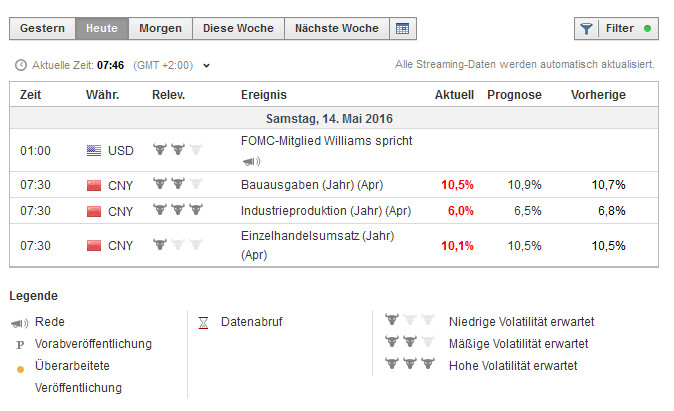This screenshot has width=674, height=411.
Task: Select the Morgen tab
Action: 160,29
